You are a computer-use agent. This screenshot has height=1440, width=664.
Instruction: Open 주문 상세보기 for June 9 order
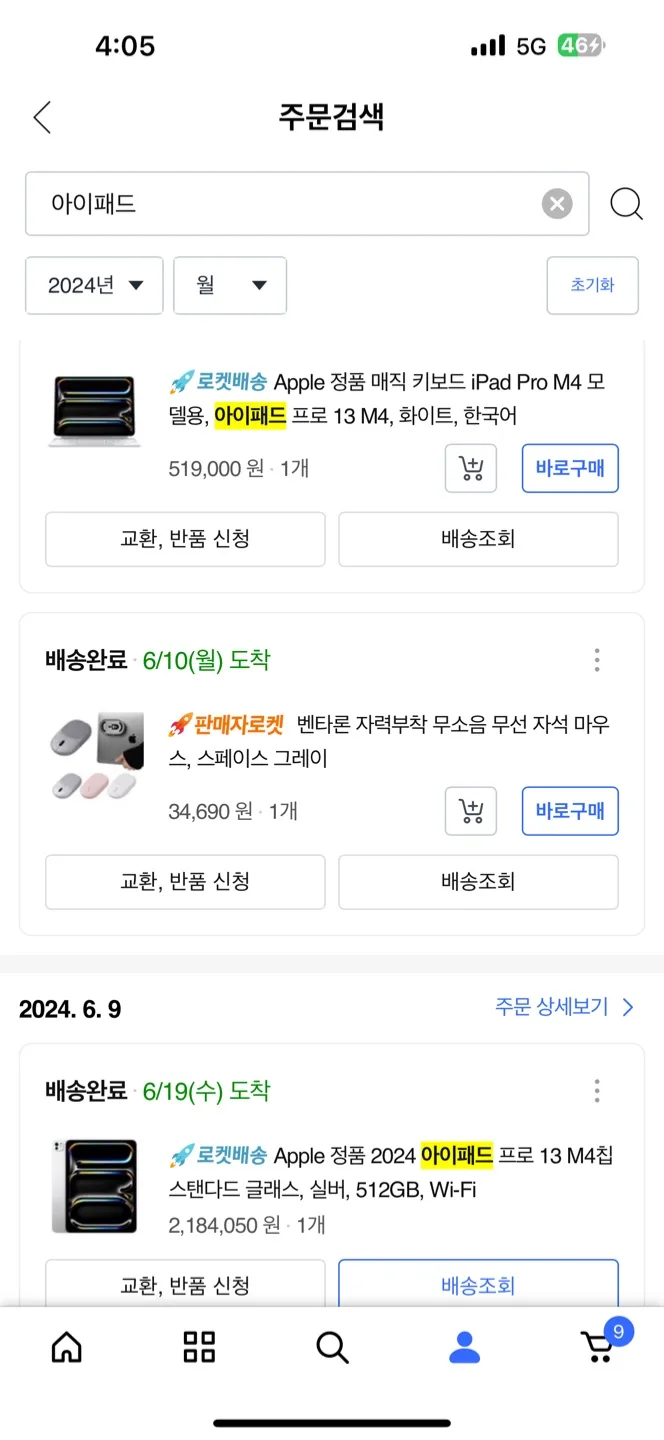pos(565,1007)
